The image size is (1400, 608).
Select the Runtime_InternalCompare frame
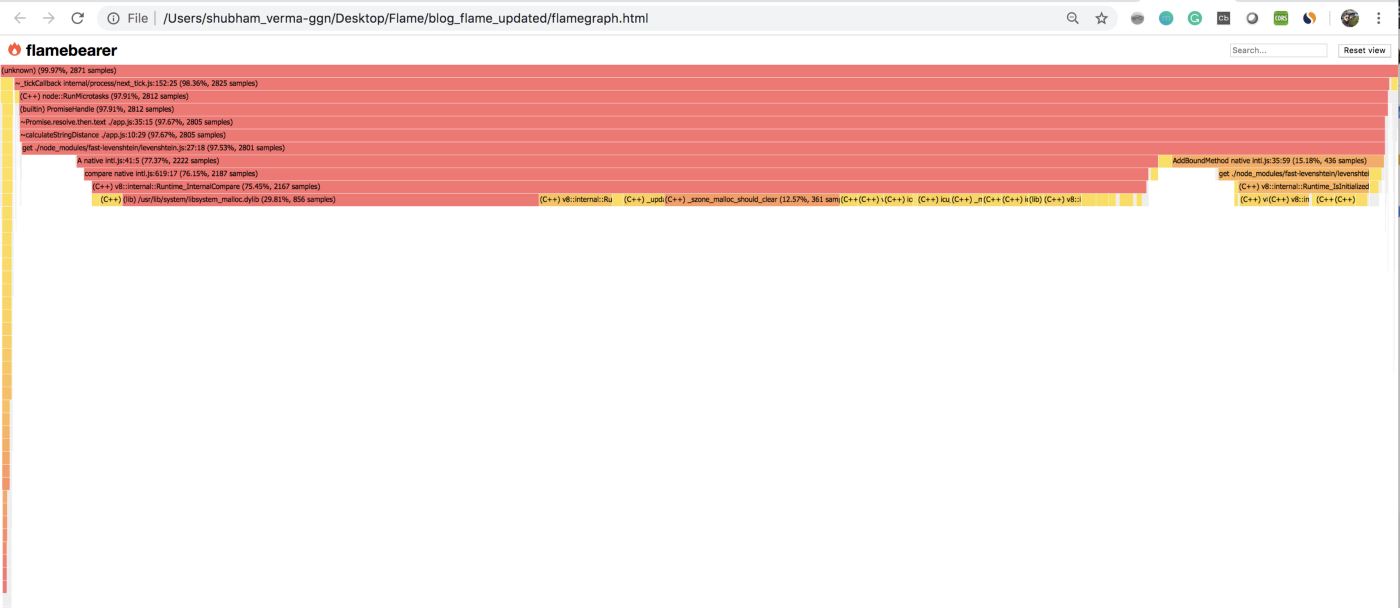tap(618, 187)
